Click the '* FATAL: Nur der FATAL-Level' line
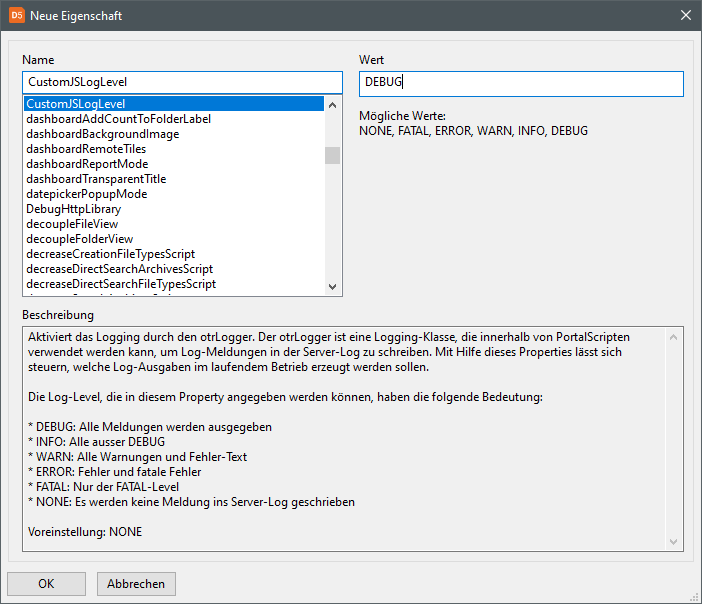 (103, 487)
